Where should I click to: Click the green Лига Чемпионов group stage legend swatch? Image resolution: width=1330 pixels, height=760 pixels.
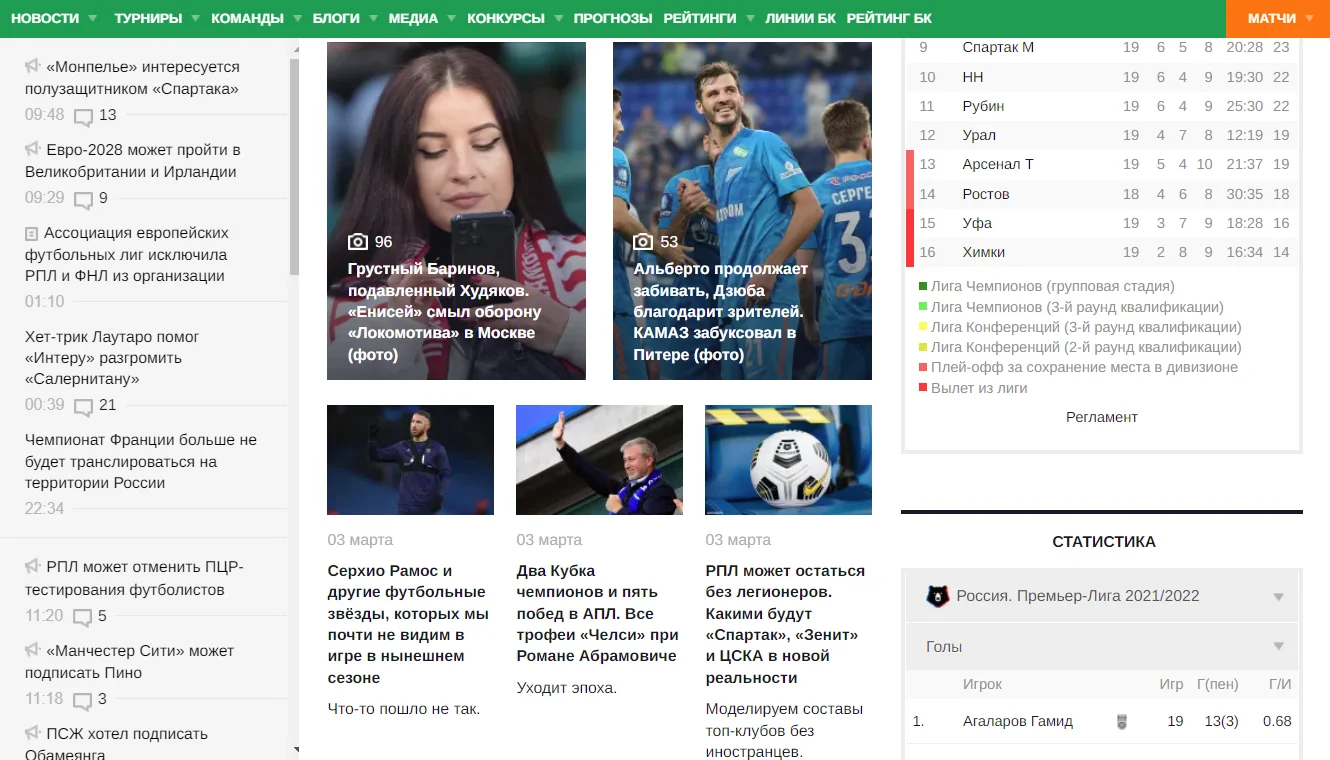coord(923,287)
